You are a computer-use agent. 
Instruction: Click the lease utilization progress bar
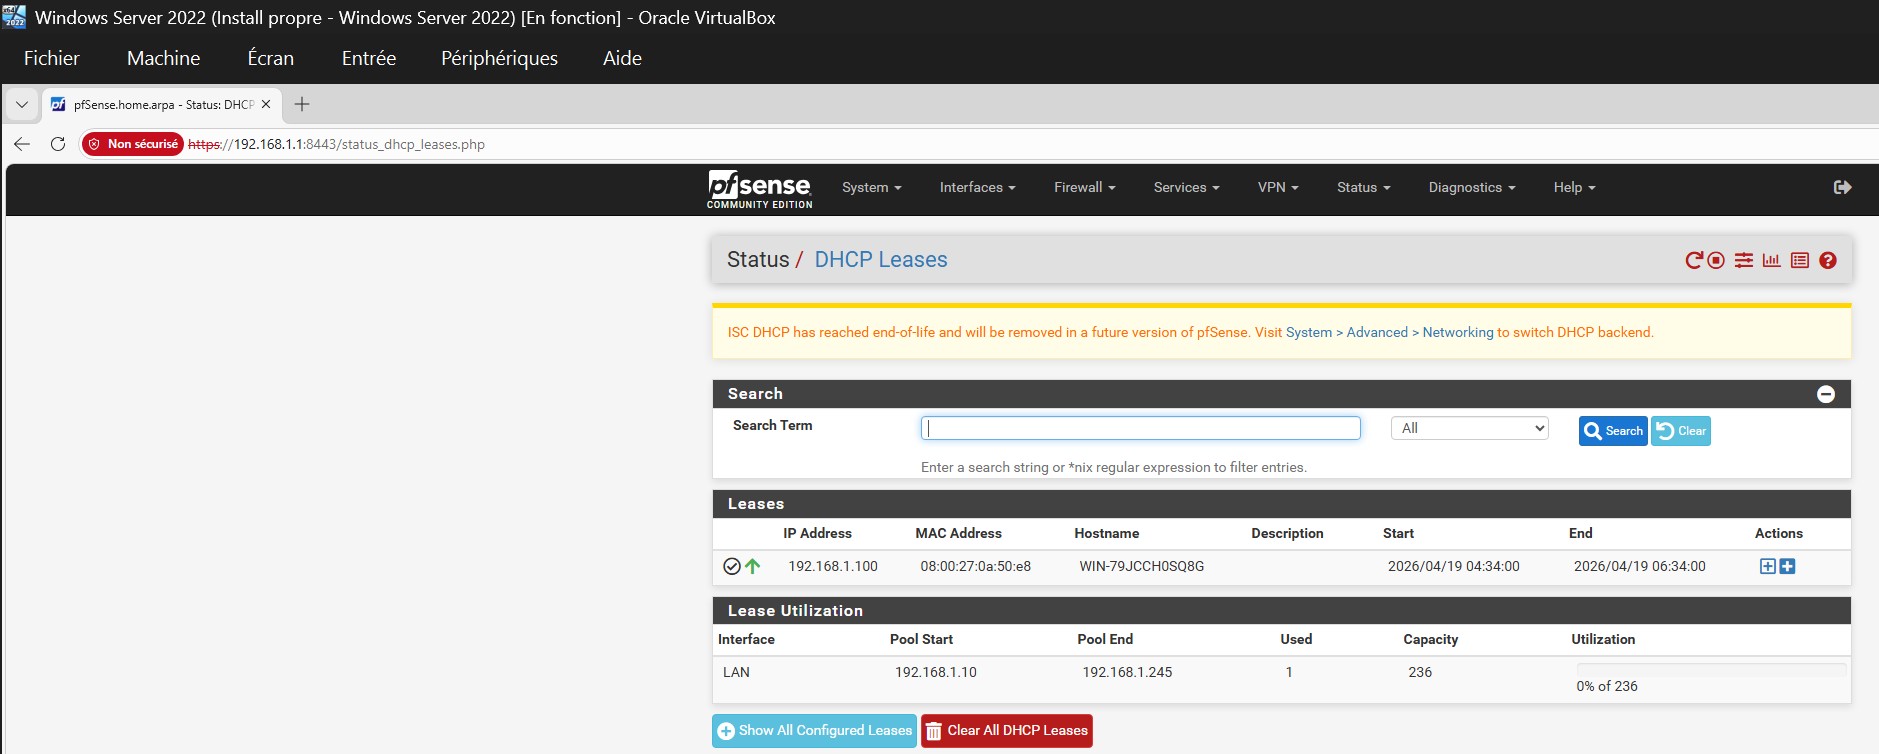1711,669
